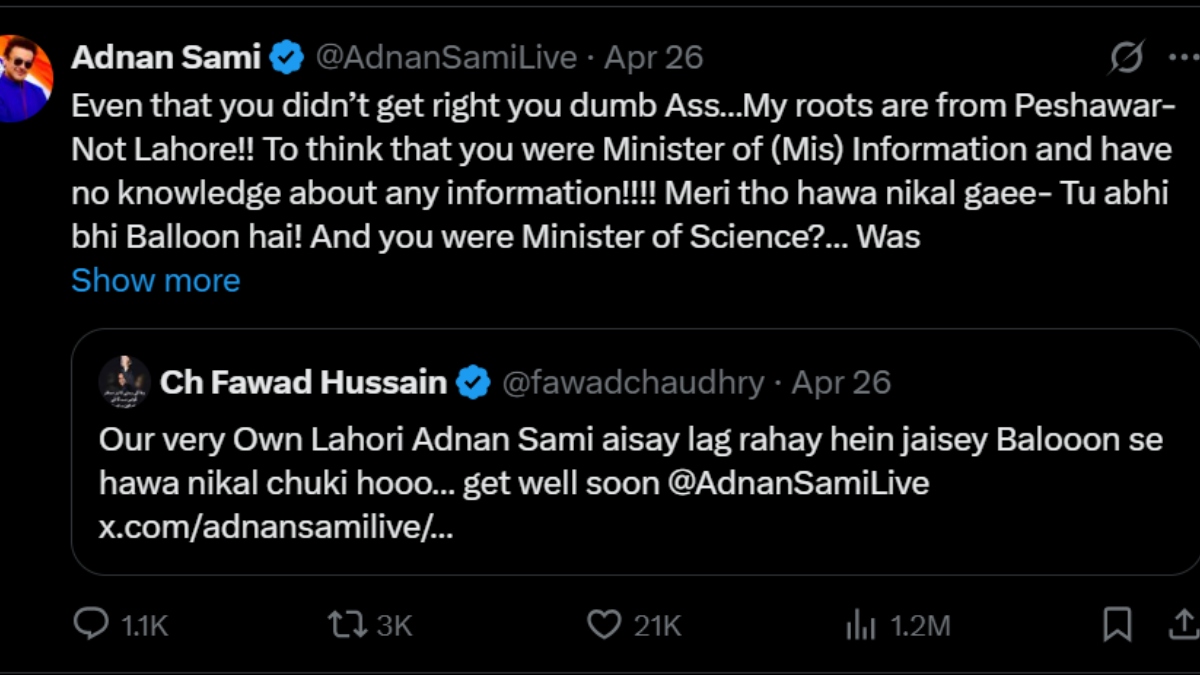The width and height of the screenshot is (1200, 675).
Task: Open Adnan Sami's profile picture
Action: [x=24, y=78]
